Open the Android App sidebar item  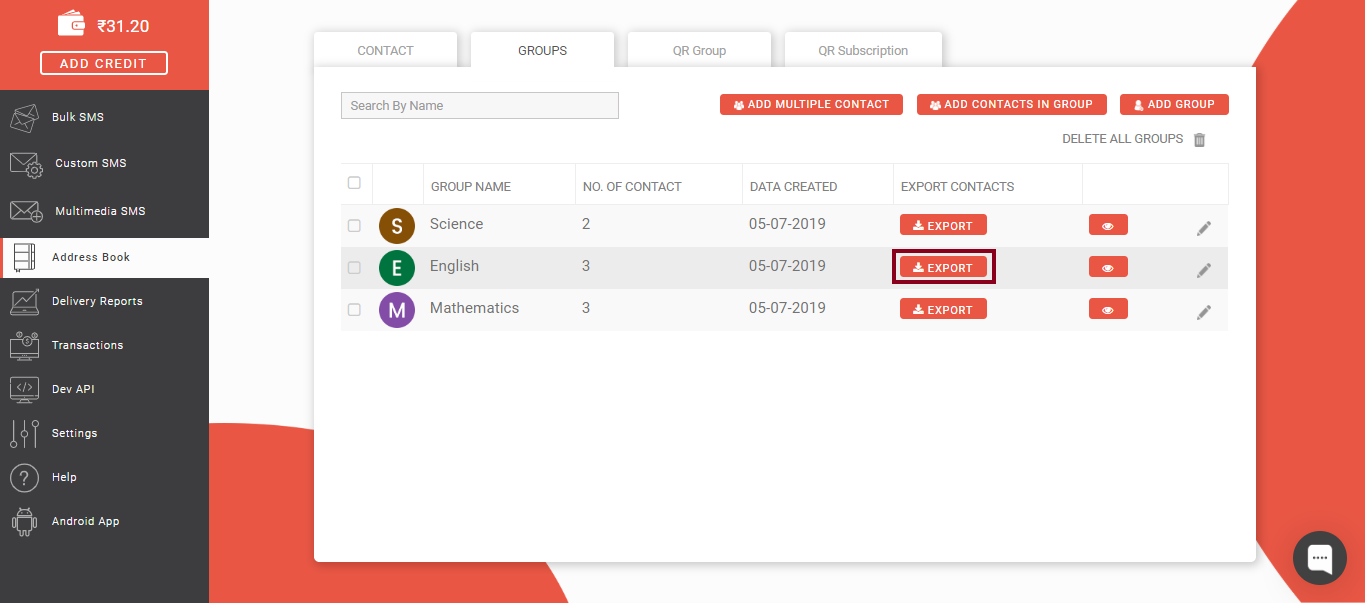coord(85,521)
